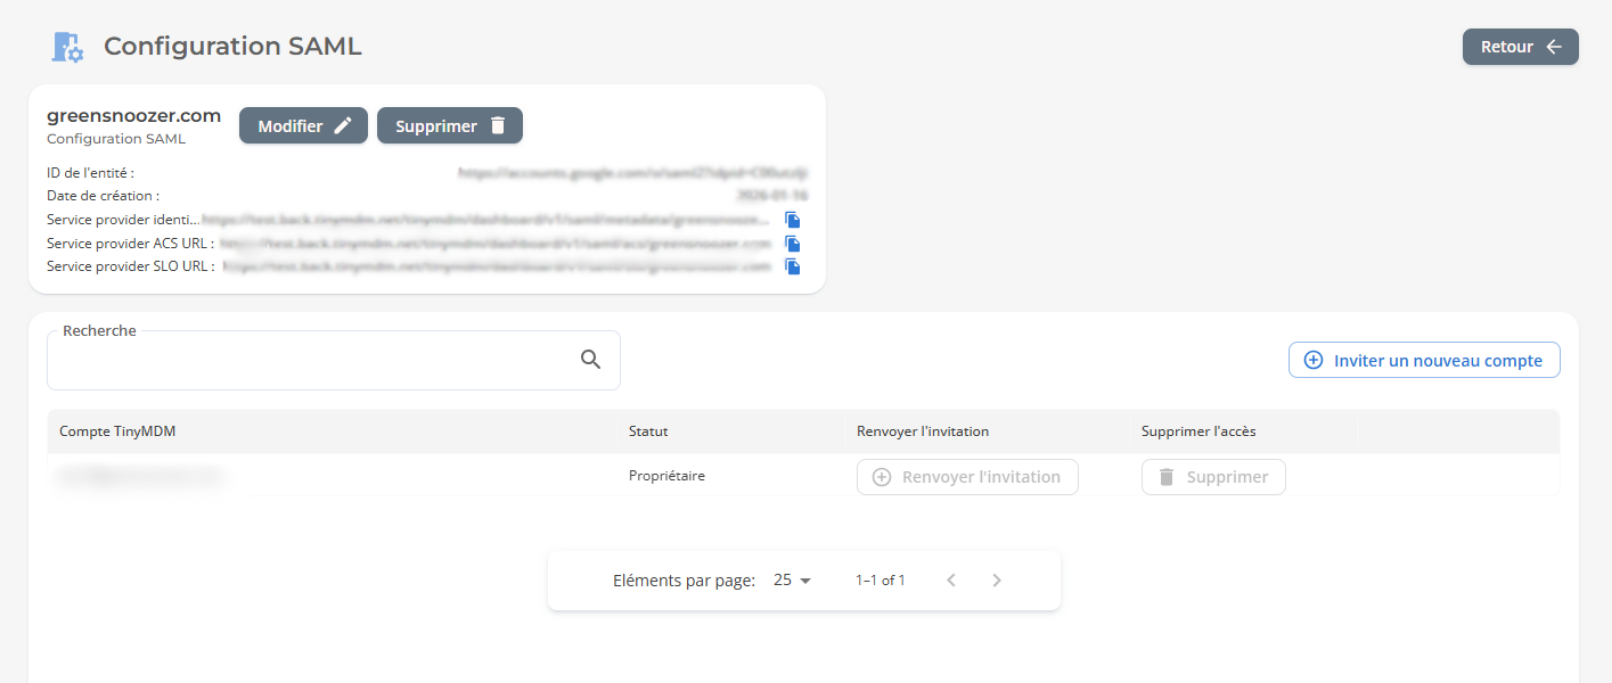The height and width of the screenshot is (683, 1612).
Task: Click the SAML configuration page icon
Action: coord(67,47)
